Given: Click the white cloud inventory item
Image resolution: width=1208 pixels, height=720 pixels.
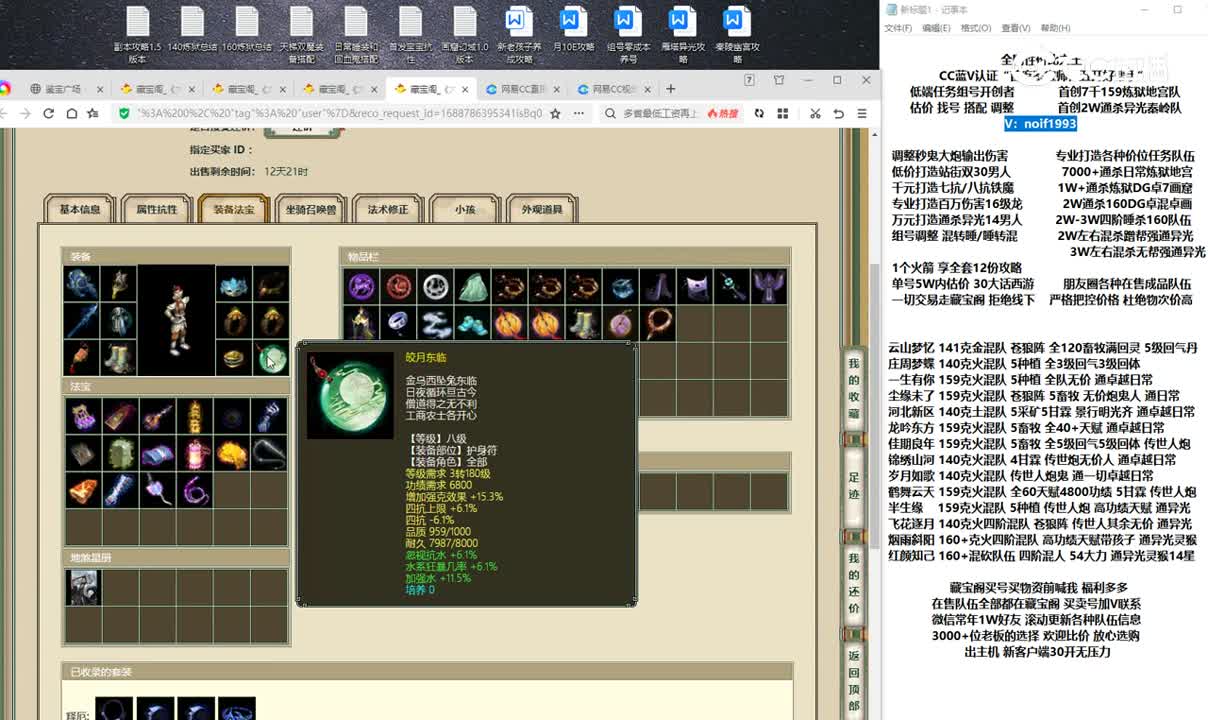Looking at the screenshot, I should pos(435,323).
